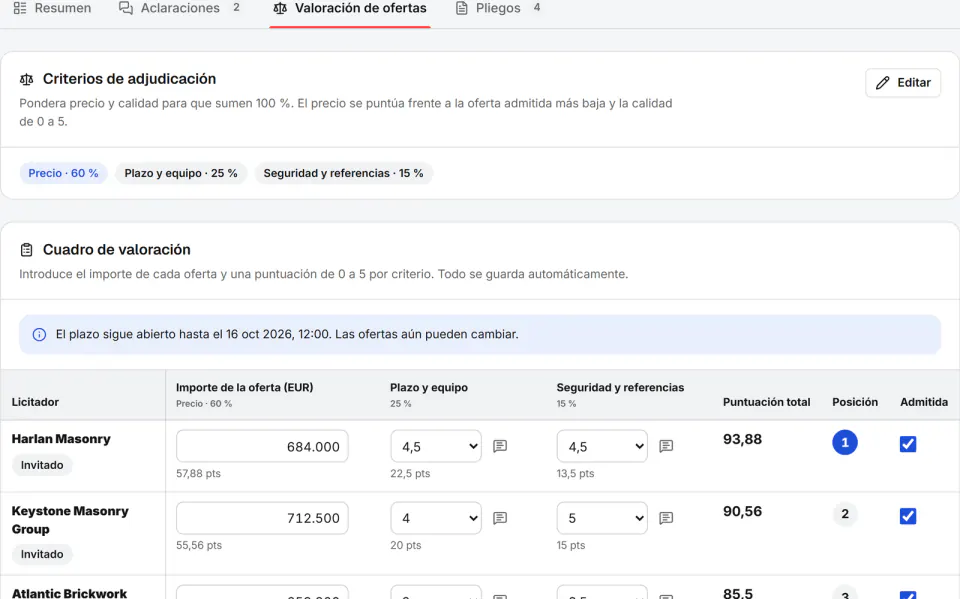960x599 pixels.
Task: Open comment for Keystone Masonry Plazo y equipo
Action: 500,518
